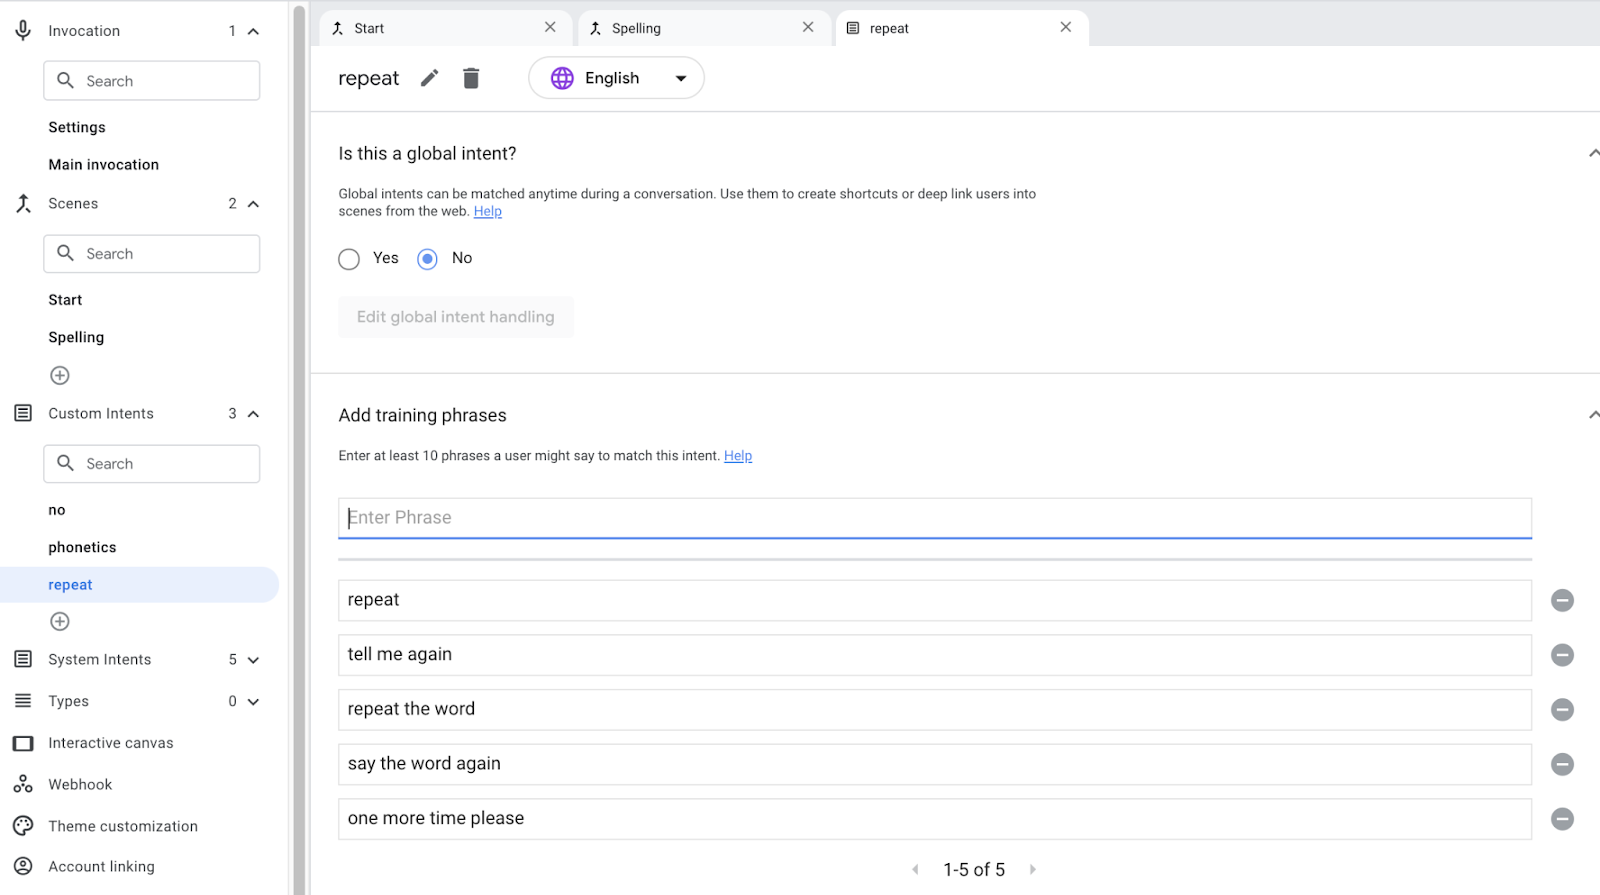This screenshot has height=895, width=1600.
Task: Close the Spelling tab
Action: click(x=808, y=28)
